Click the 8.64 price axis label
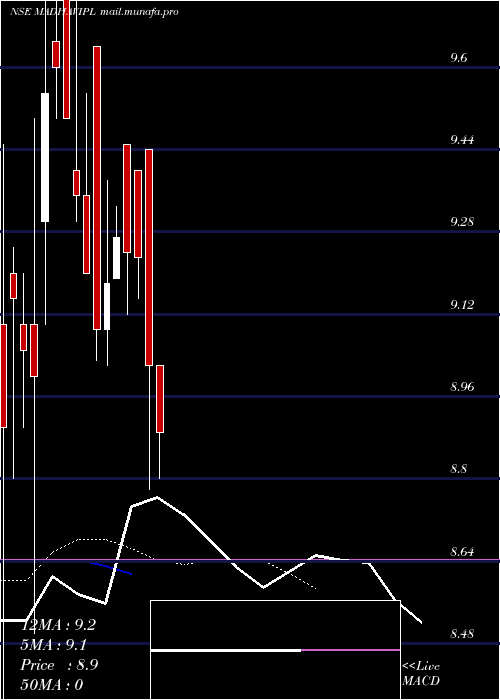The width and height of the screenshot is (500, 700). click(x=462, y=552)
